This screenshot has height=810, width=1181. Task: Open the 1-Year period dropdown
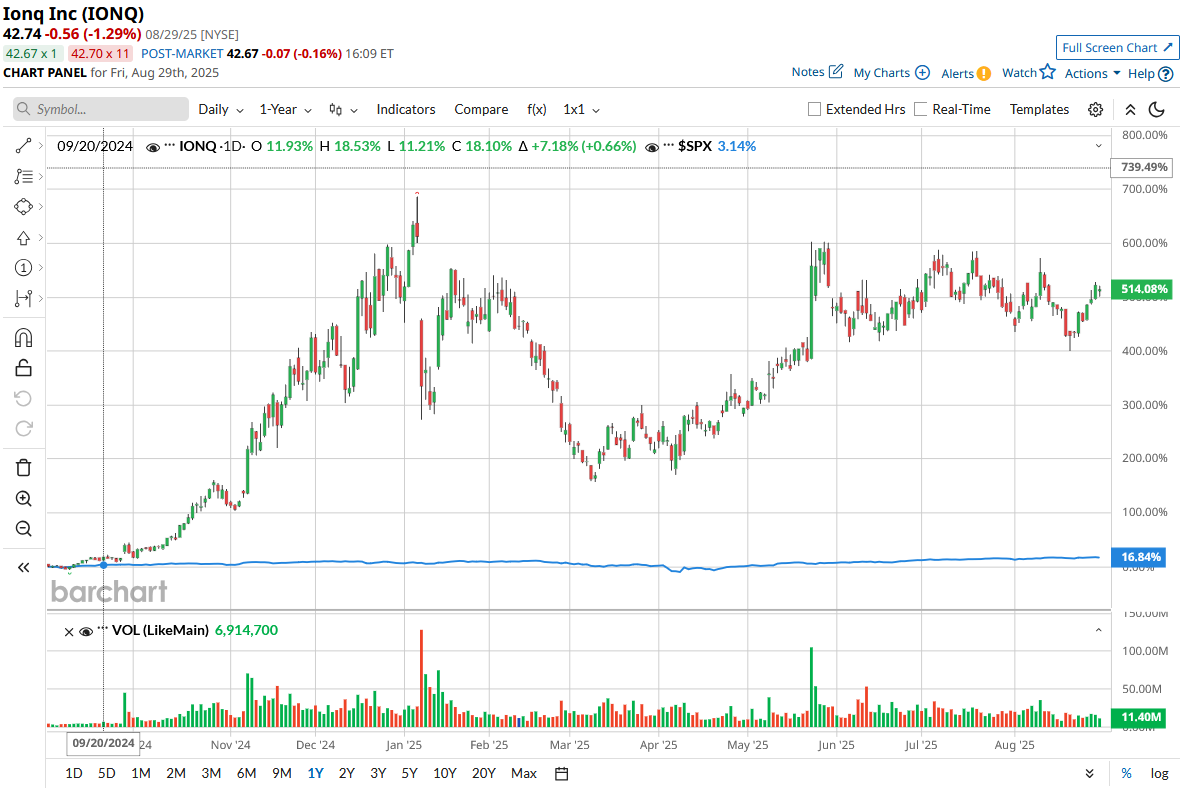pos(285,109)
